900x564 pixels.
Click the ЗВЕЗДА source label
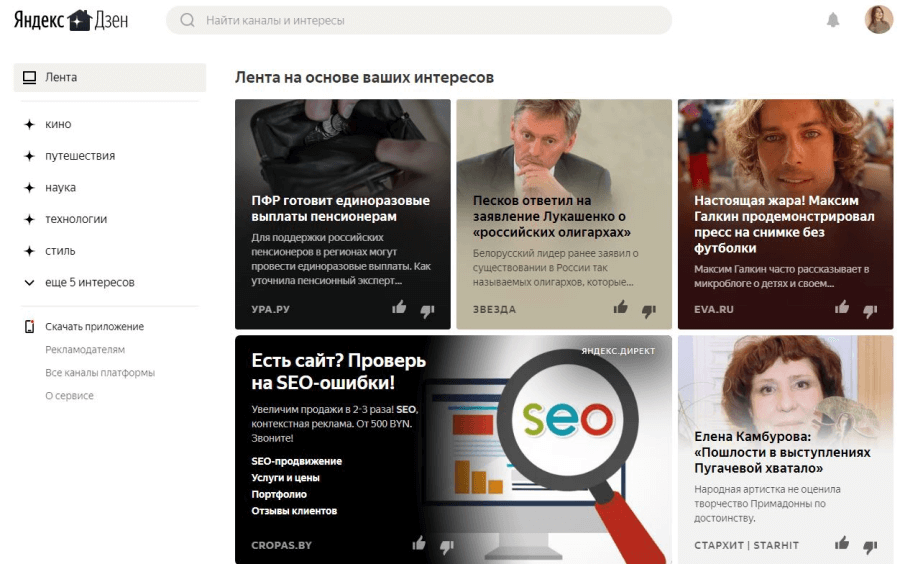click(x=494, y=309)
